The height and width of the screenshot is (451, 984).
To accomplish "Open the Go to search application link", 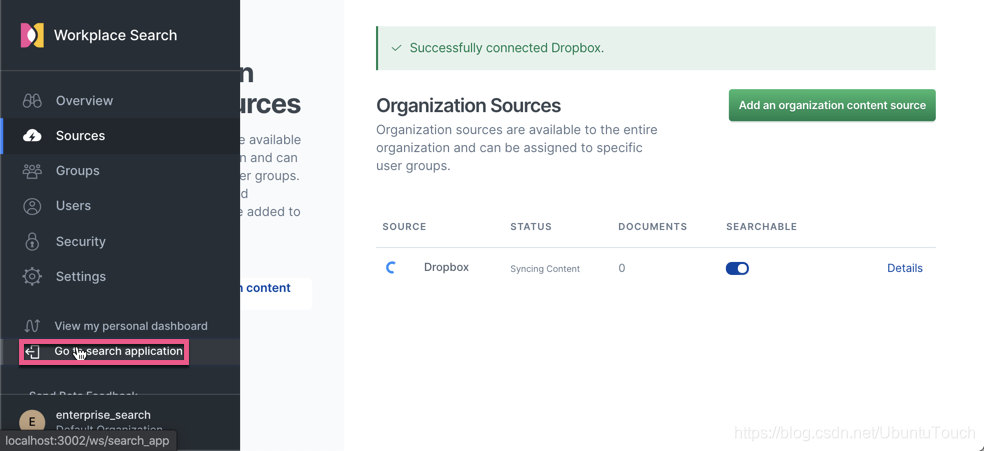I will 120,351.
